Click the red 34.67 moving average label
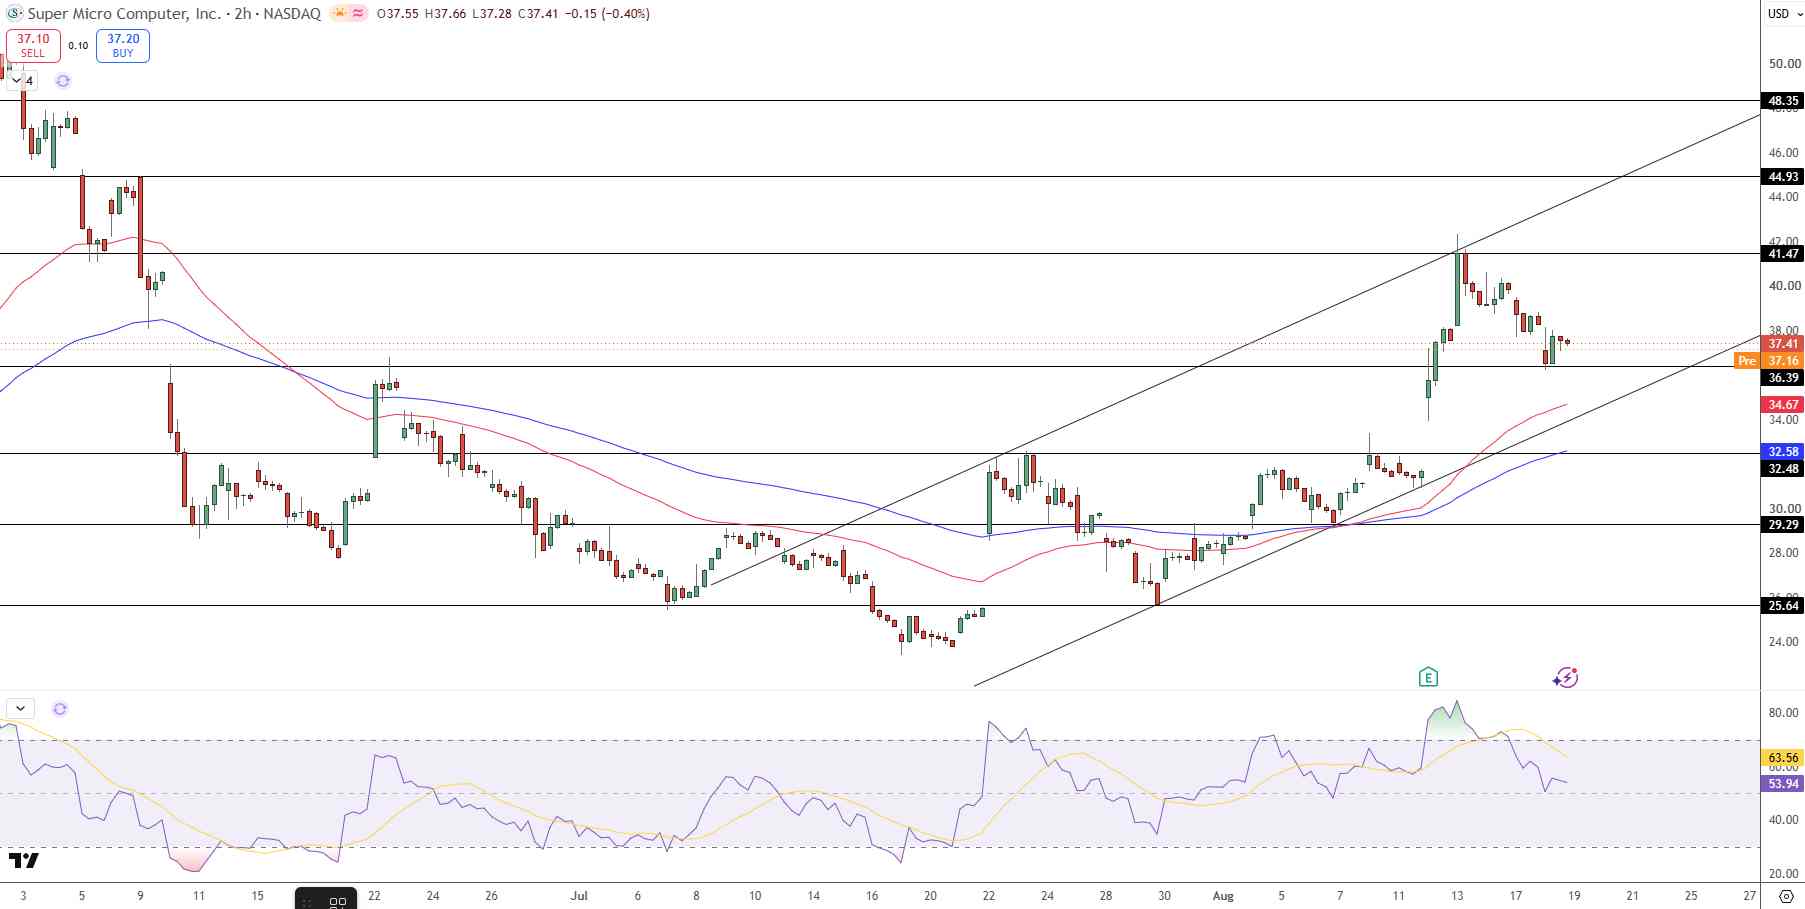1805x909 pixels. tap(1783, 405)
